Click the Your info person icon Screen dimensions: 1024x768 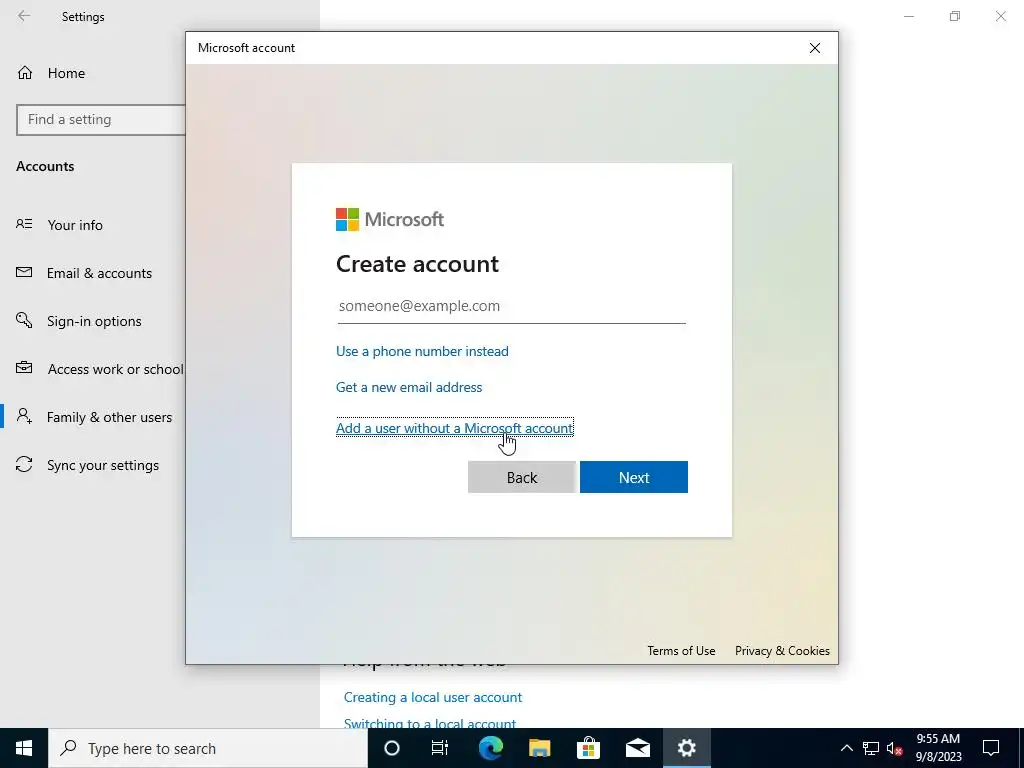pos(24,224)
